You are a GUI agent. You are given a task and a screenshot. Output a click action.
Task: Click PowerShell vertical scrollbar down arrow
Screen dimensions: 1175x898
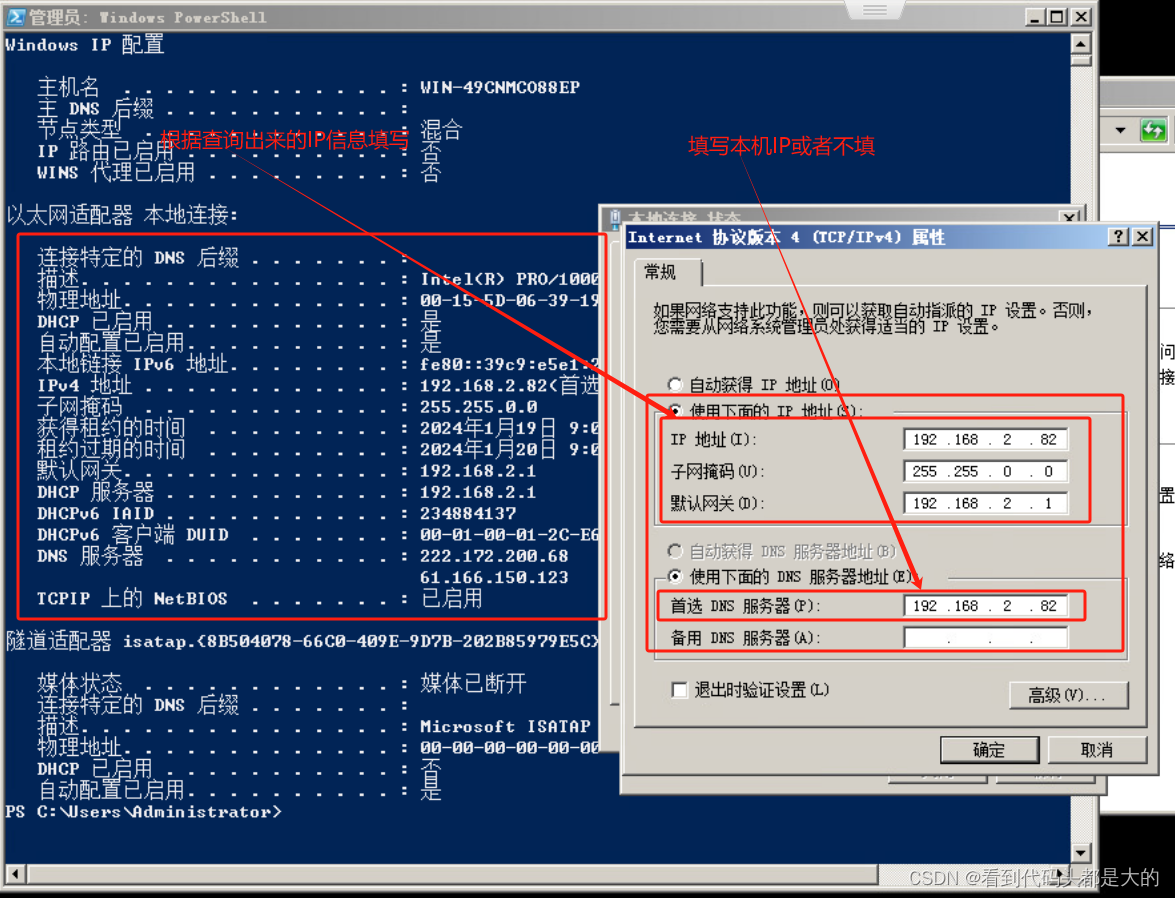[x=1081, y=853]
